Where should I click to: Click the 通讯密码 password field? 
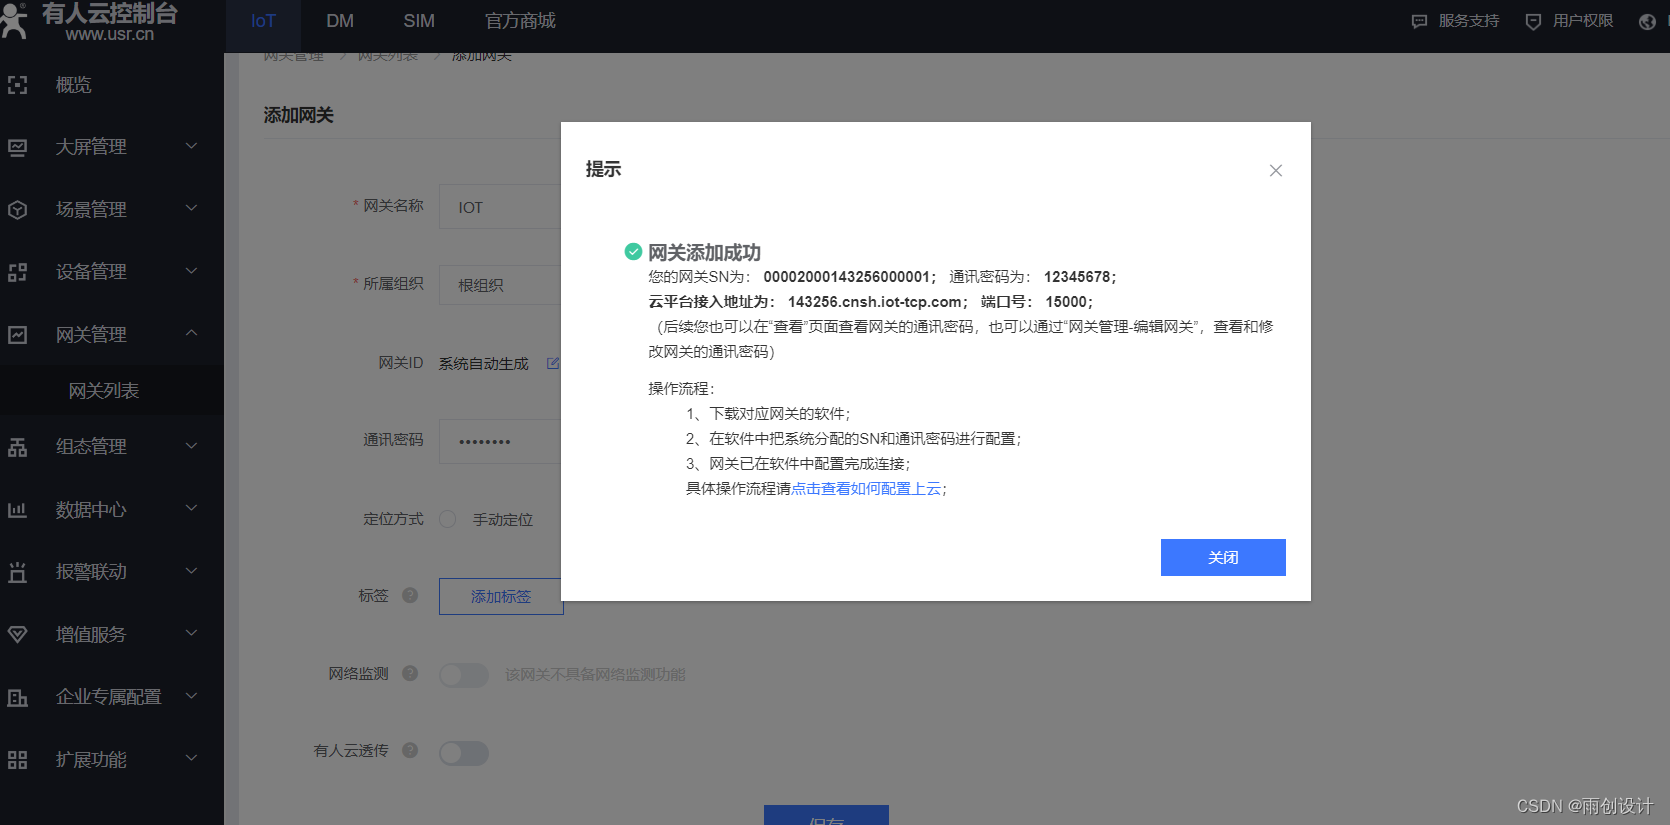point(500,441)
